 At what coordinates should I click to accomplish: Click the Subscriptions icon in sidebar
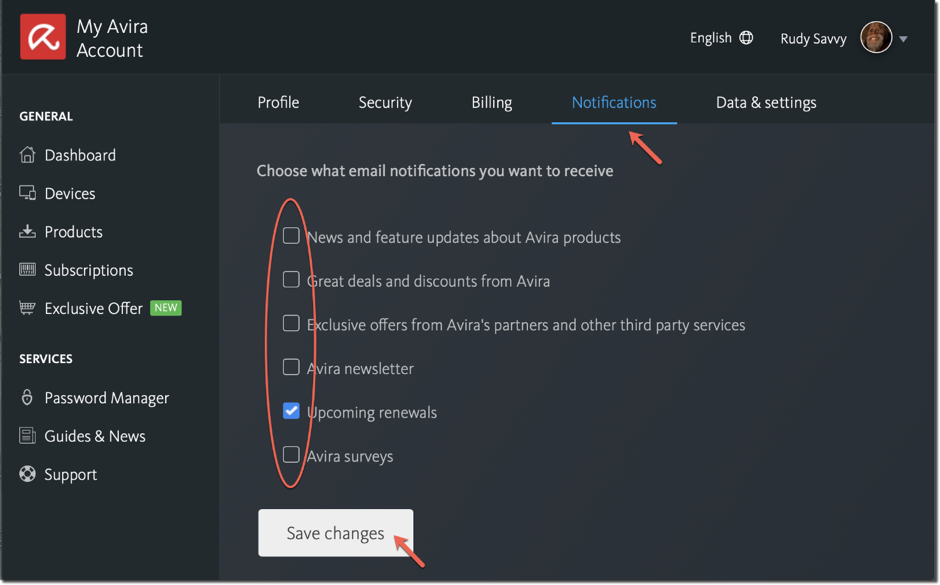click(x=27, y=270)
